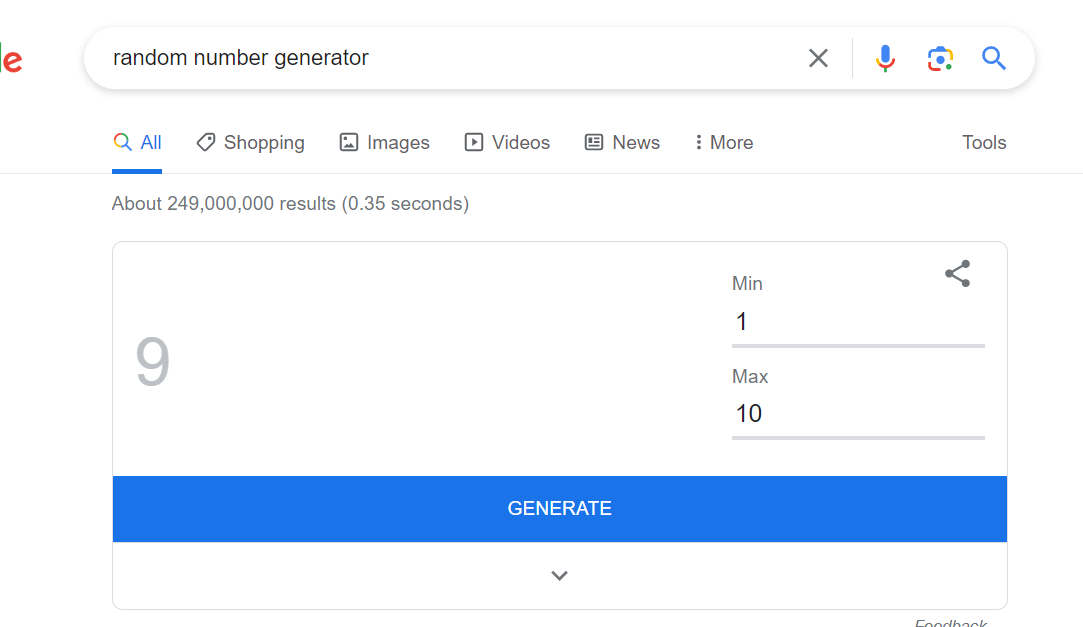Viewport: 1083px width, 627px height.
Task: Edit the Max value field
Action: pyautogui.click(x=858, y=414)
